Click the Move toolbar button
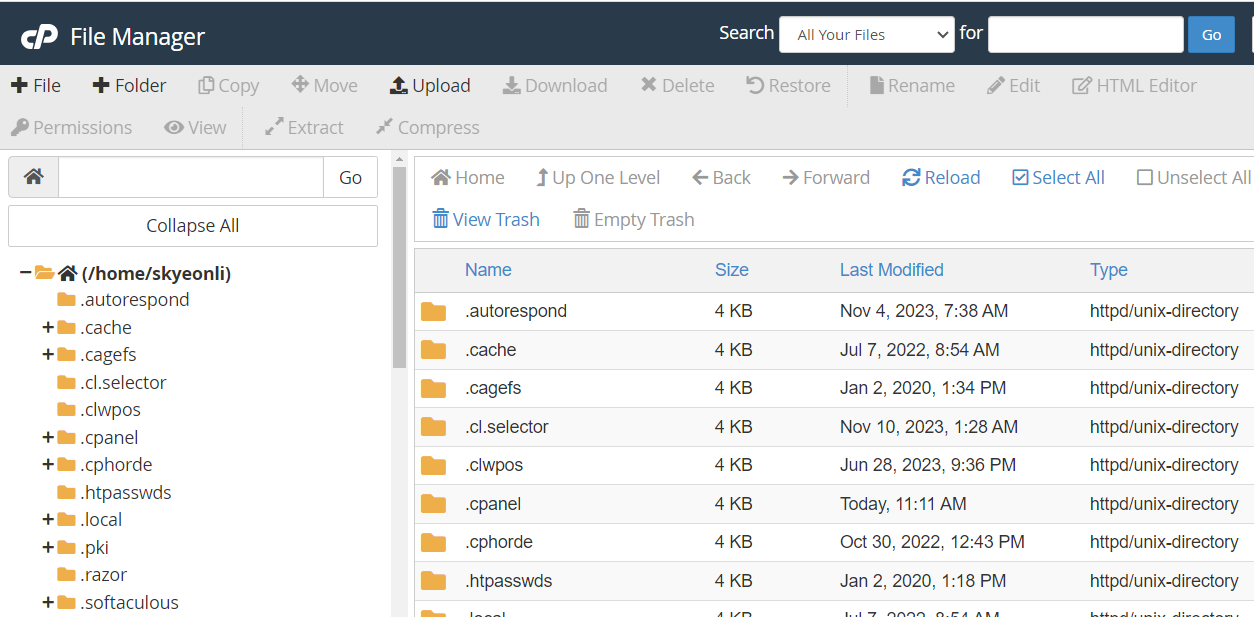Screen dimensions: 1254x617 point(324,86)
